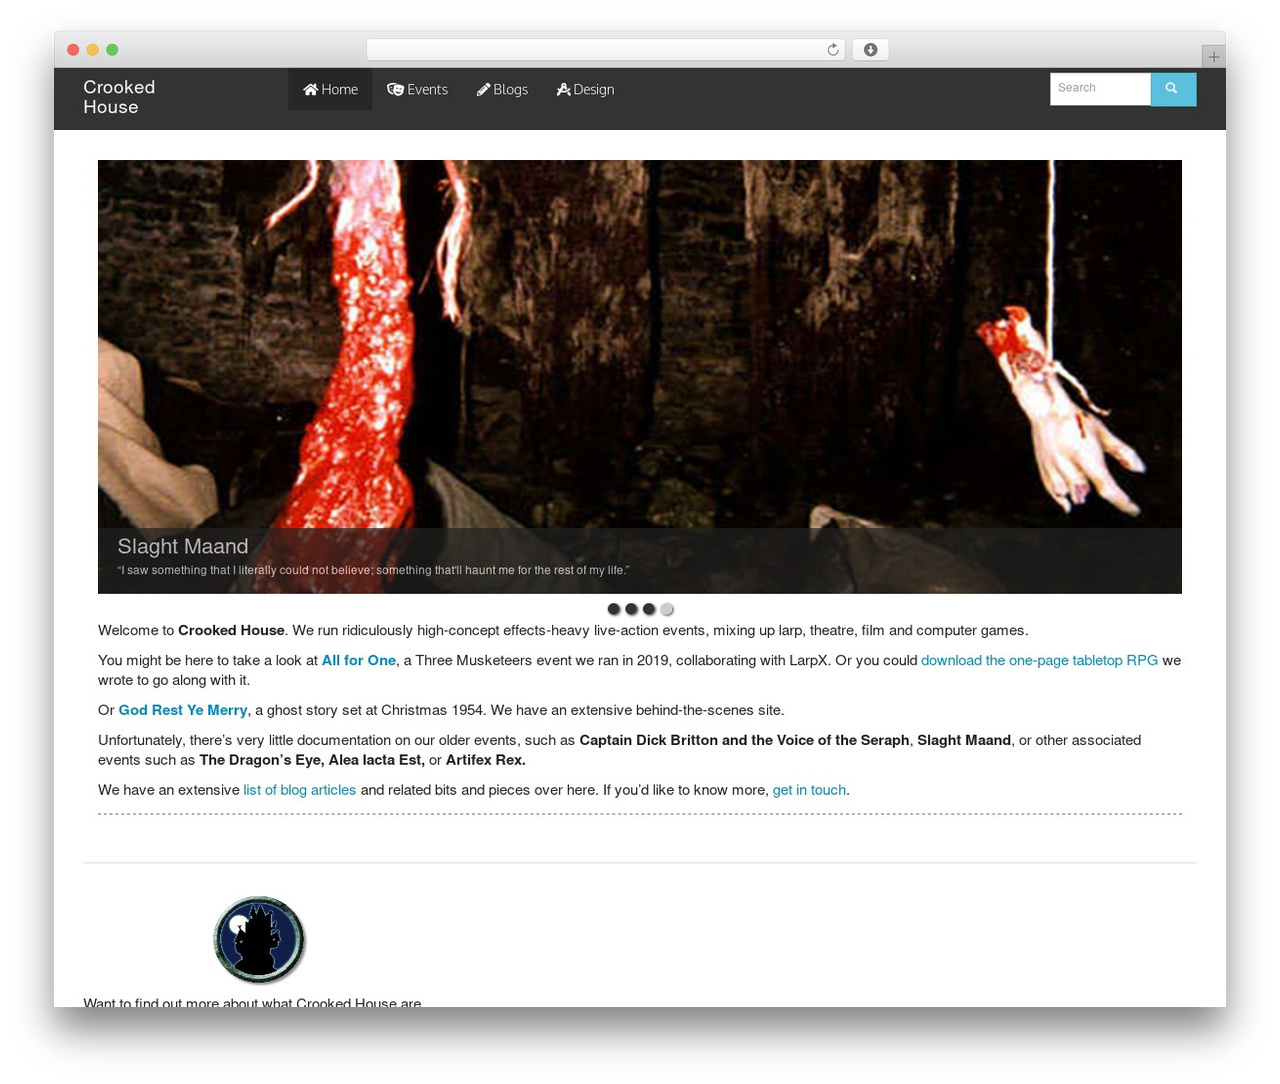Viewport: 1280px width, 1084px height.
Task: Open the Design nav item
Action: coord(585,89)
